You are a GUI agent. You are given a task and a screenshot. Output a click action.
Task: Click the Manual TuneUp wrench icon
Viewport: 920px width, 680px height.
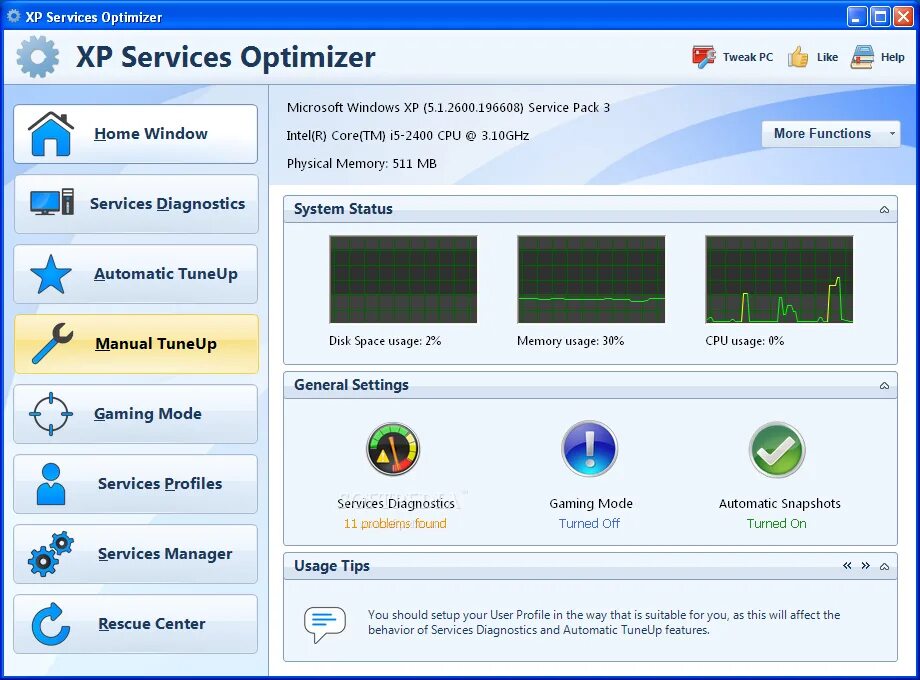[52, 343]
